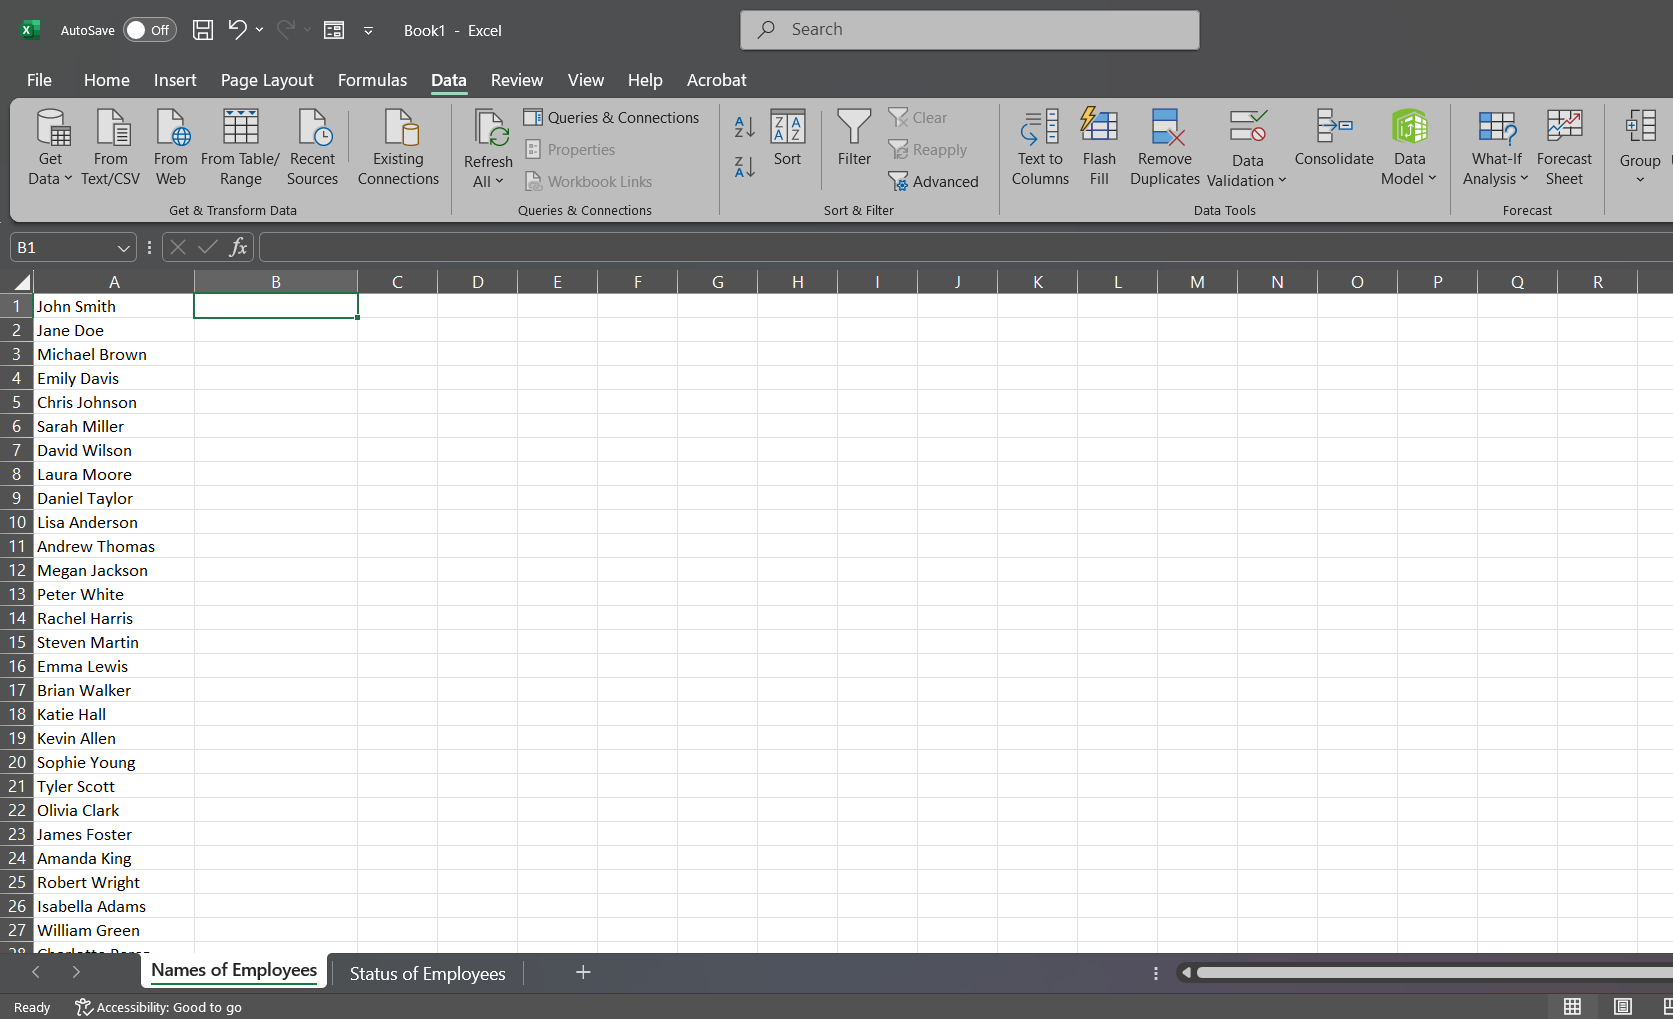This screenshot has height=1019, width=1673.
Task: Open the Sort dialog
Action: (787, 139)
